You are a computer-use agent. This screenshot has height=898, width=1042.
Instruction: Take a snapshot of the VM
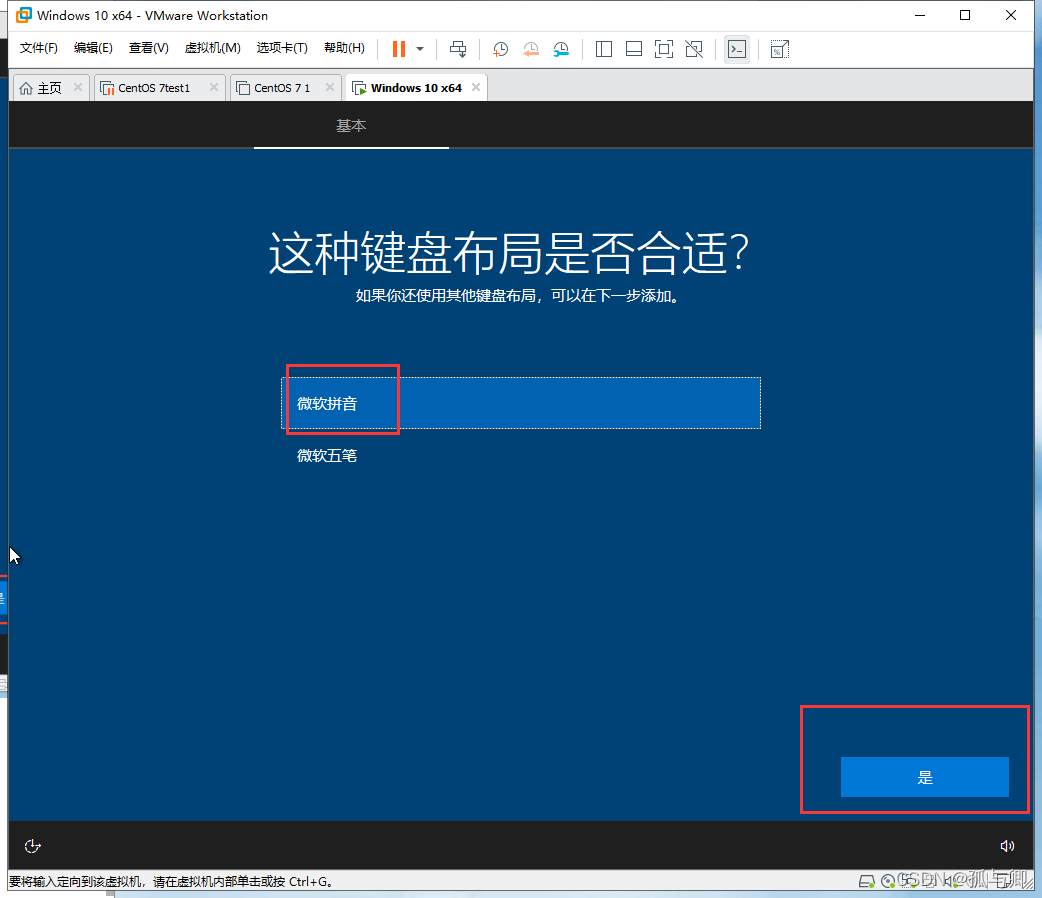[x=500, y=49]
